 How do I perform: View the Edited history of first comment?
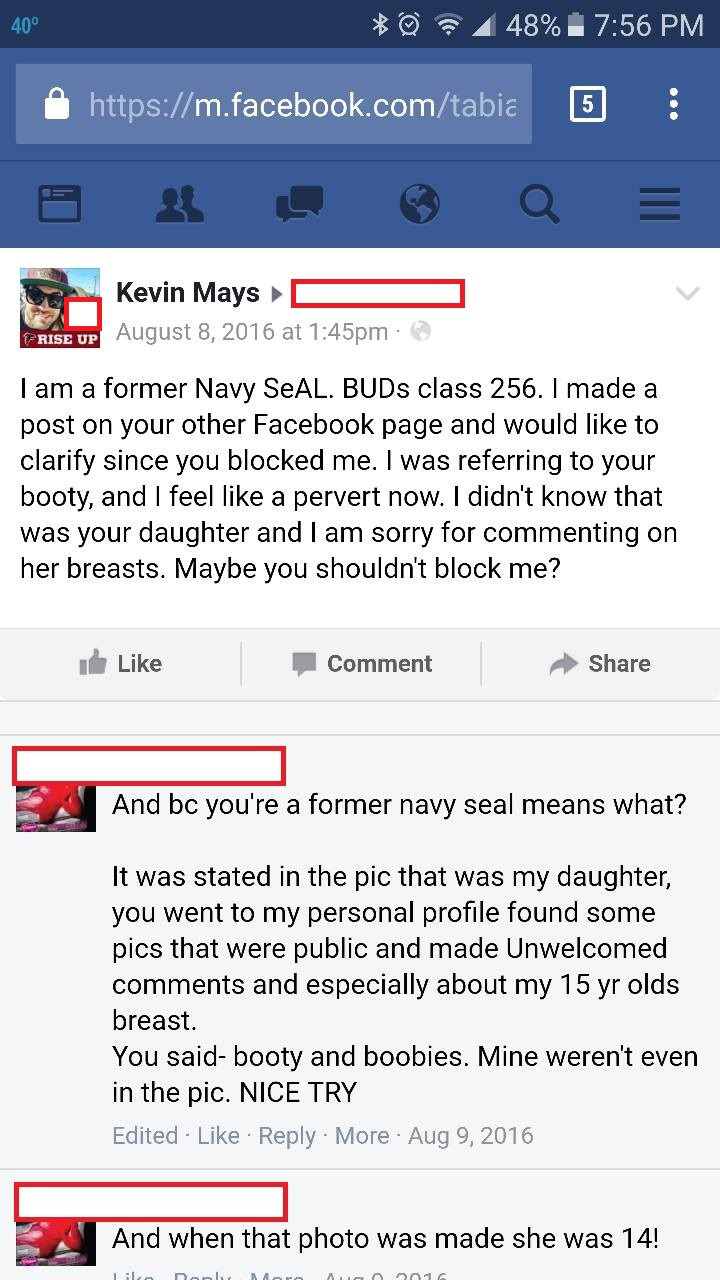(x=145, y=1136)
